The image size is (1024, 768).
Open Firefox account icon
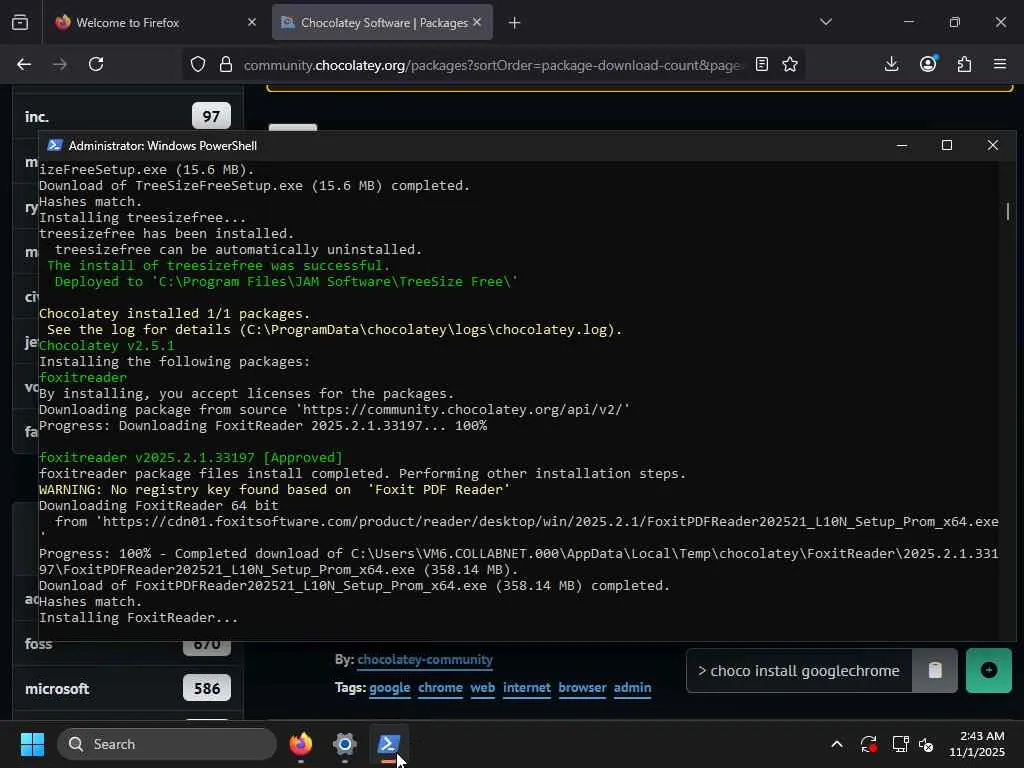click(928, 64)
